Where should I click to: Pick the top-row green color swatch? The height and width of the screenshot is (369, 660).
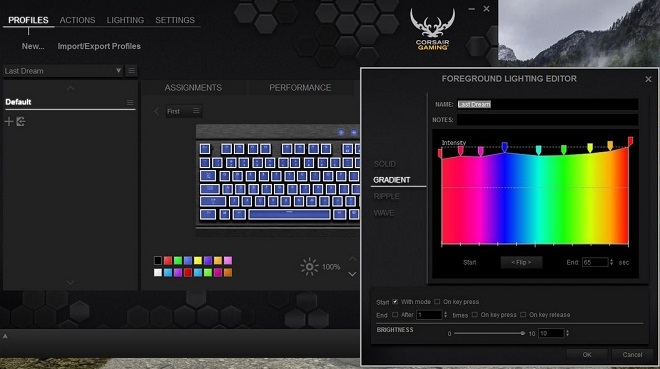(178, 260)
